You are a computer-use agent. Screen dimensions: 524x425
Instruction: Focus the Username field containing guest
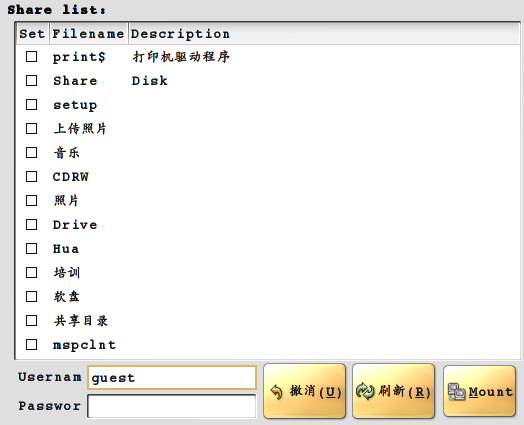[x=172, y=378]
